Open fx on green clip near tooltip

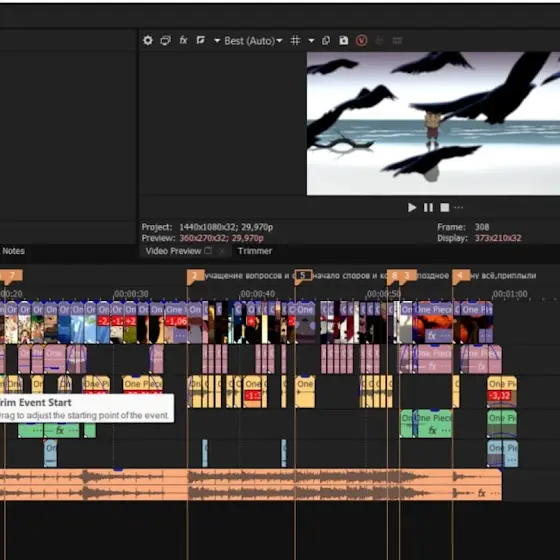(x=60, y=430)
